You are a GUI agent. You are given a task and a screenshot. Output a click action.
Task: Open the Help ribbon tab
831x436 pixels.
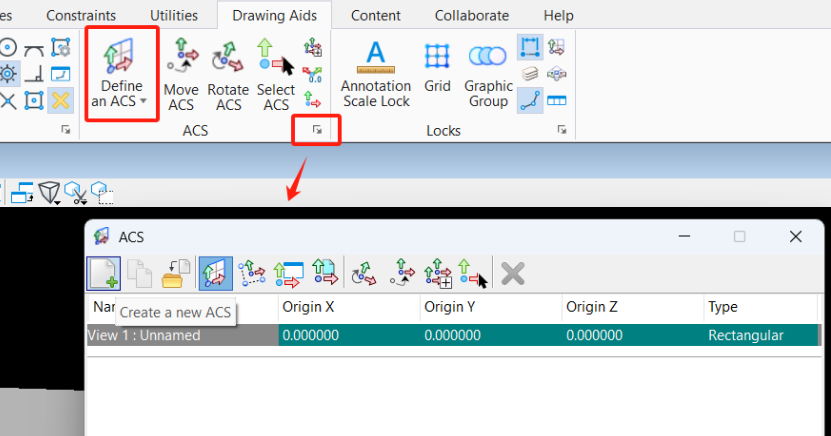coord(558,15)
